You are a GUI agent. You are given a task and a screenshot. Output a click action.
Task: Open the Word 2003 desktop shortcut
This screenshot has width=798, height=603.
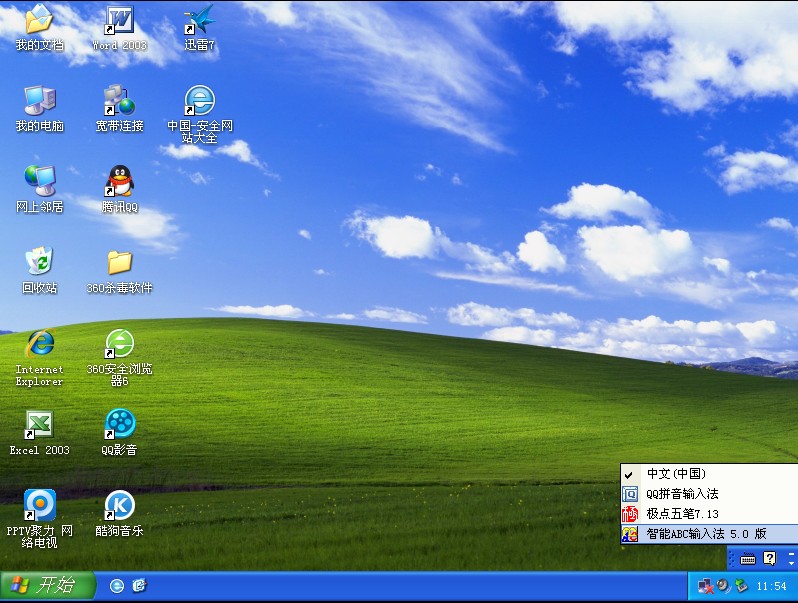pyautogui.click(x=119, y=22)
